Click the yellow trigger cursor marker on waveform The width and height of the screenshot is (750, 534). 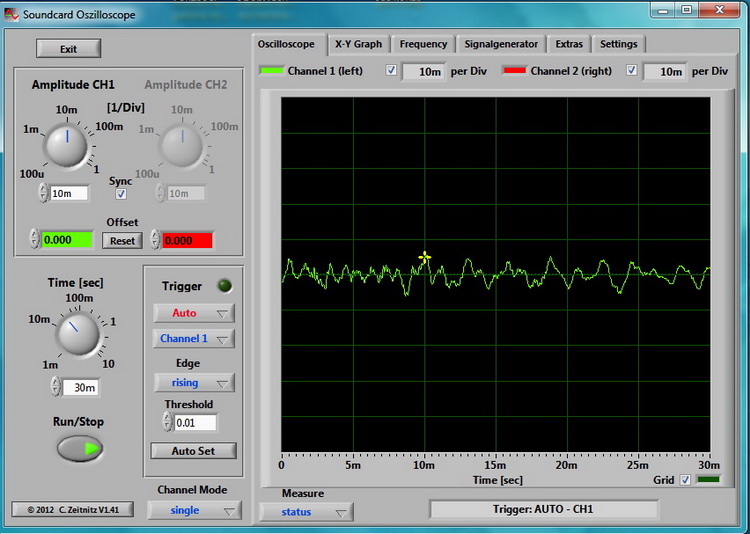coord(425,258)
